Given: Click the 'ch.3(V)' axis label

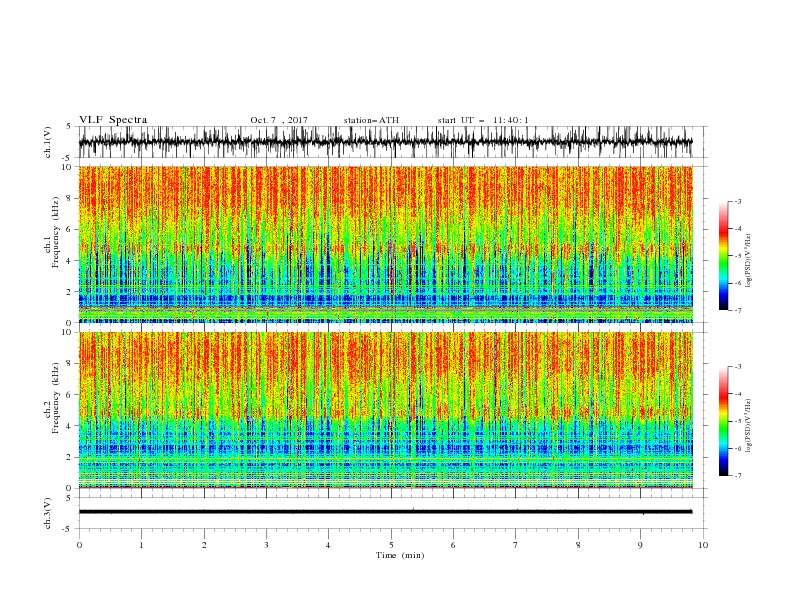Looking at the screenshot, I should pos(48,513).
